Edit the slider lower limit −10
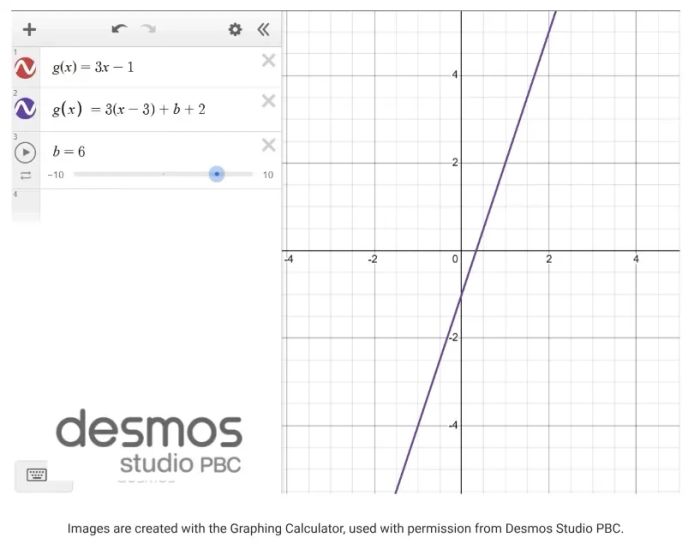The width and height of the screenshot is (700, 549). point(56,175)
